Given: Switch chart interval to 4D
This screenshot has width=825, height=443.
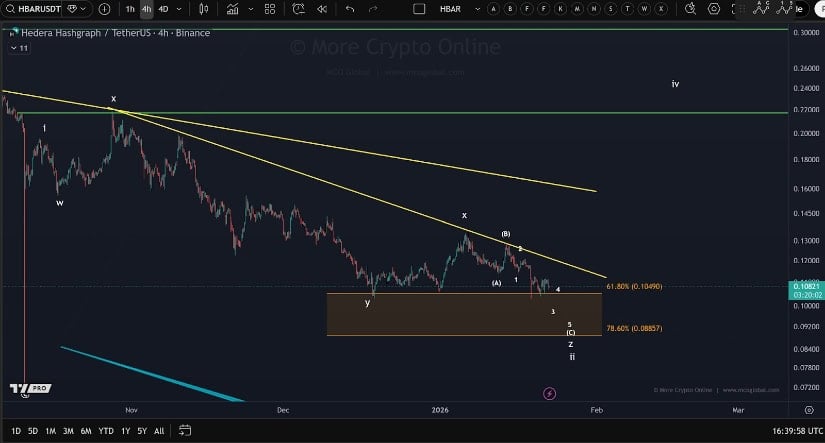Looking at the screenshot, I should pos(164,9).
